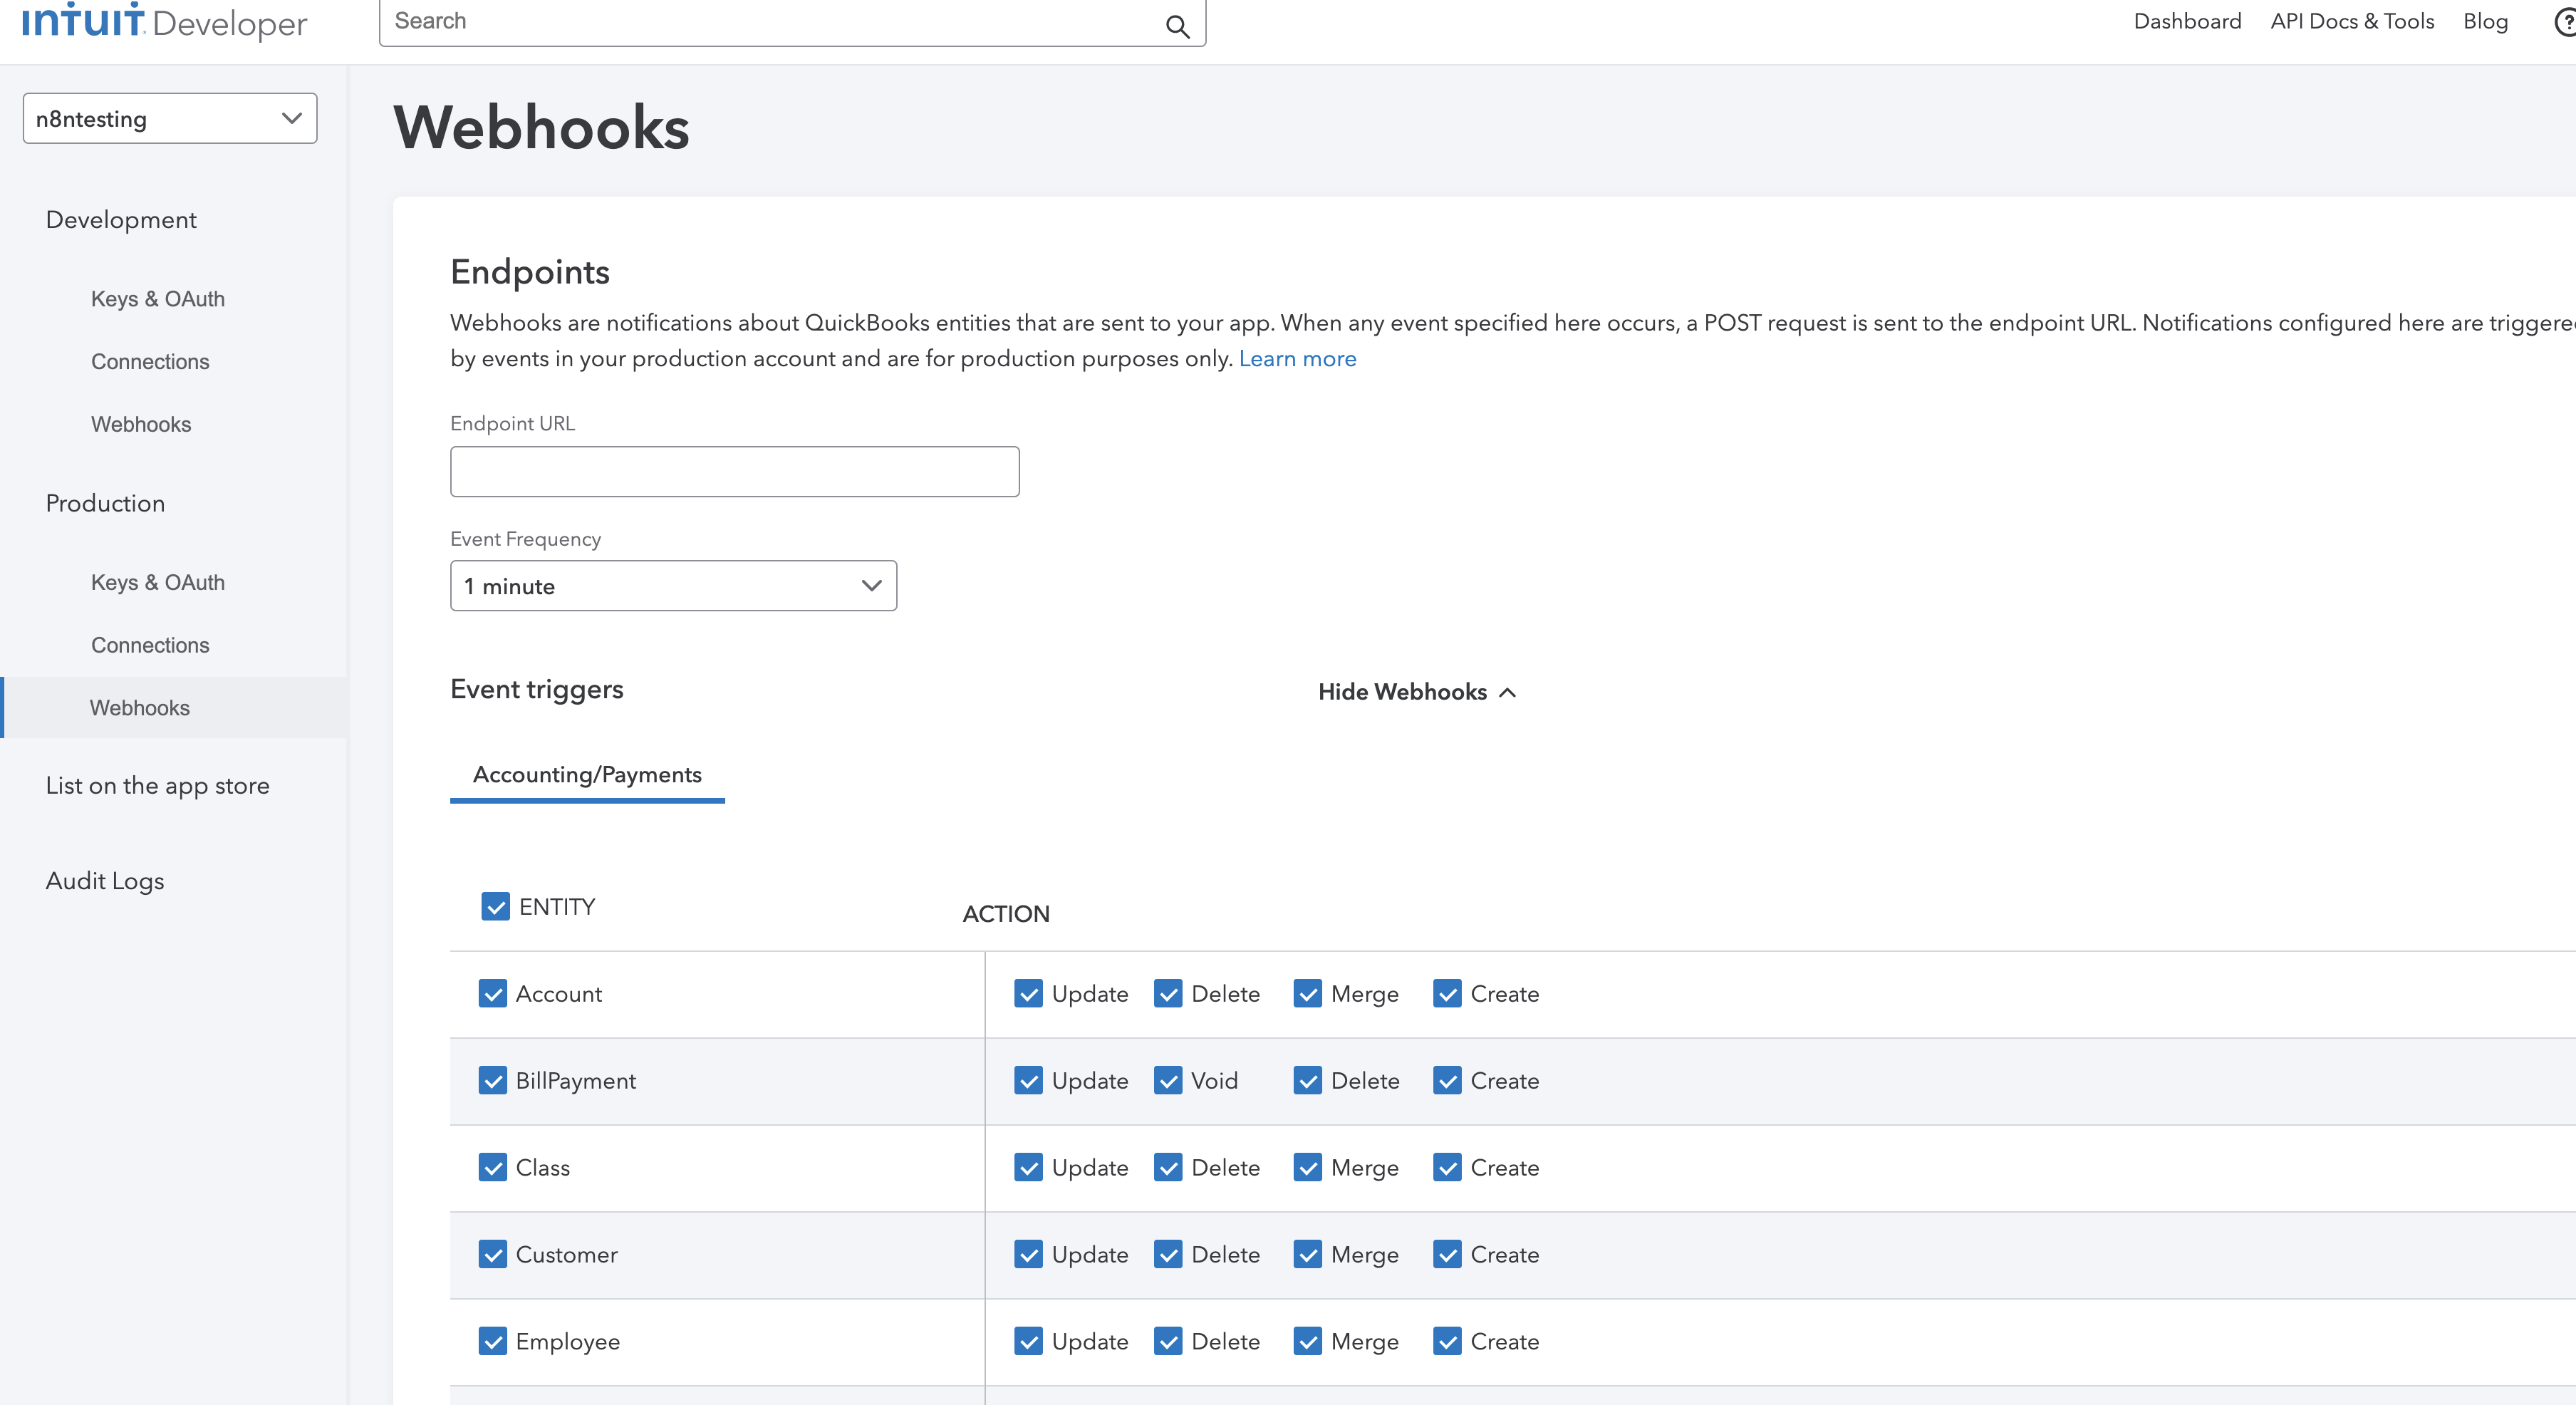The width and height of the screenshot is (2576, 1405).
Task: Open the Event Frequency dropdown
Action: click(x=673, y=586)
